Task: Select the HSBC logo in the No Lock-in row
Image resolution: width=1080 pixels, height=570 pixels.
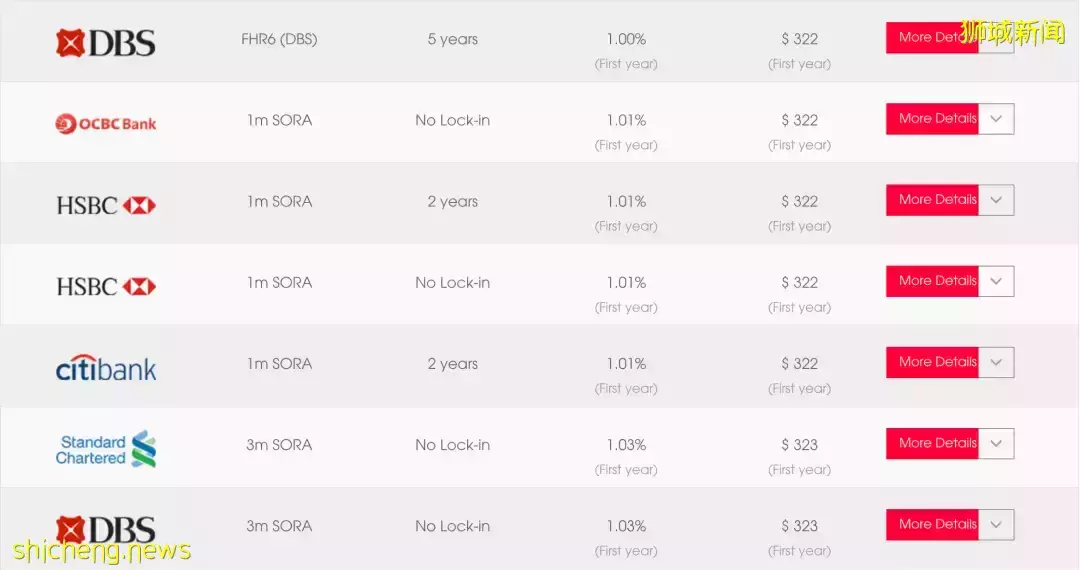Action: coord(105,287)
